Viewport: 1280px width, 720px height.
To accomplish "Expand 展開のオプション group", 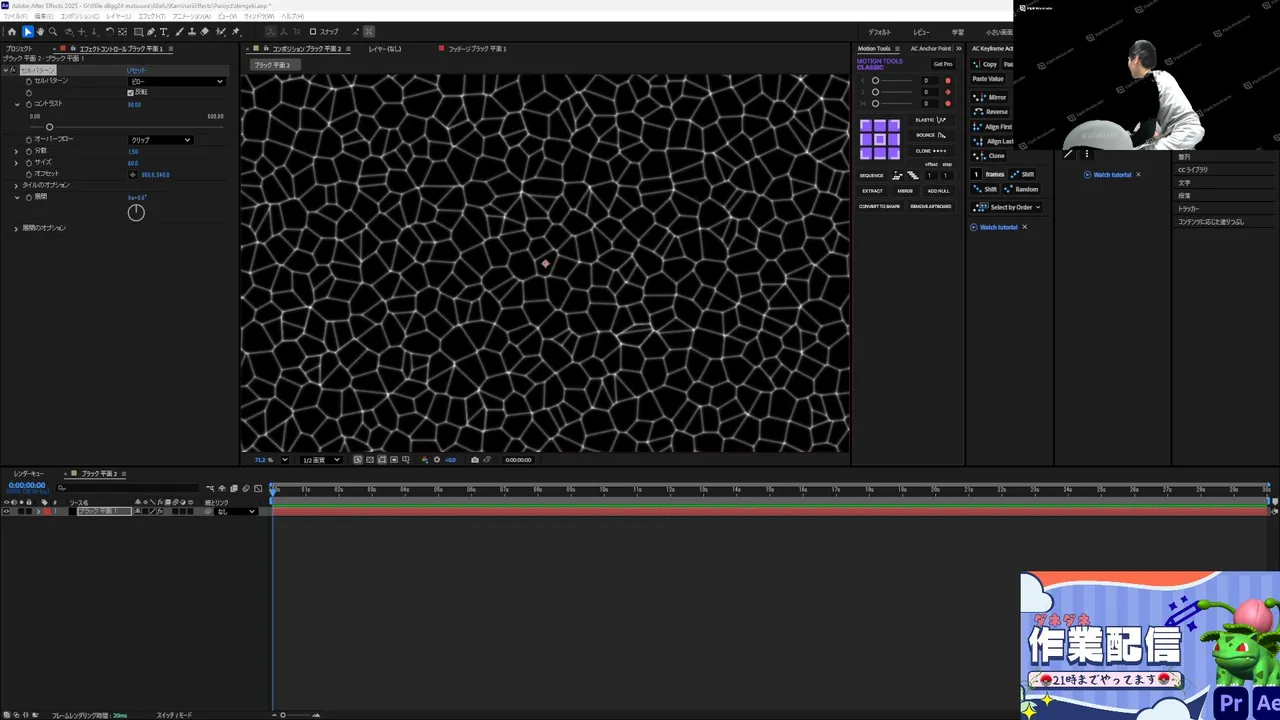I will [16, 229].
